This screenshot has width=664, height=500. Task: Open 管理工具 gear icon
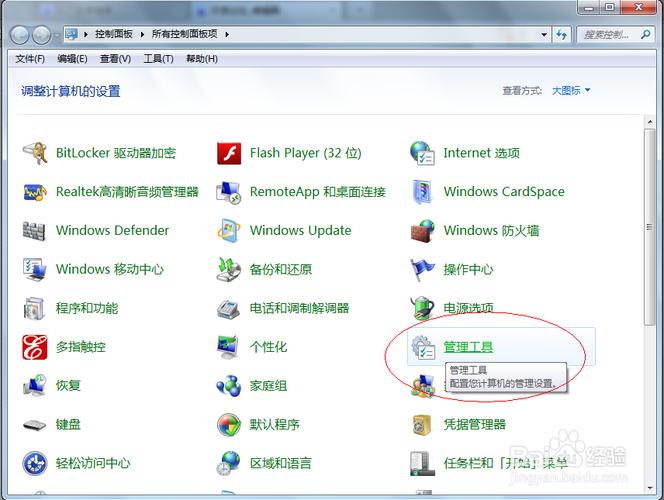[x=423, y=347]
